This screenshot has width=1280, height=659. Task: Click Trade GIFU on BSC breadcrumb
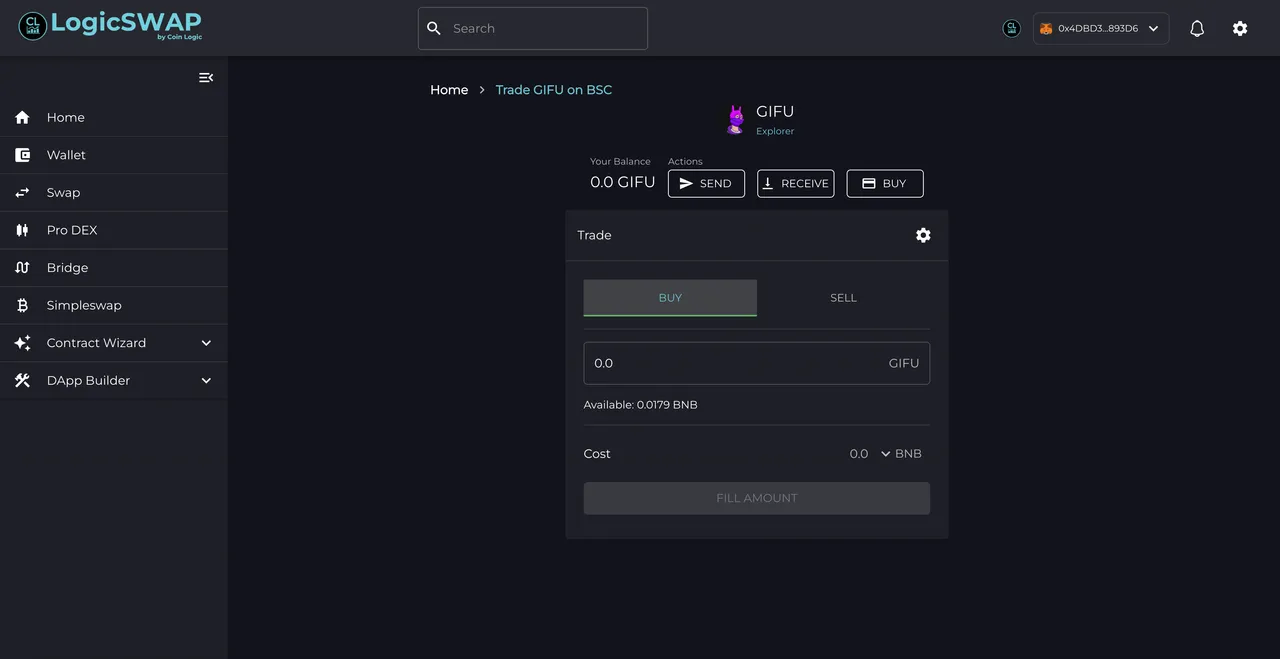554,90
